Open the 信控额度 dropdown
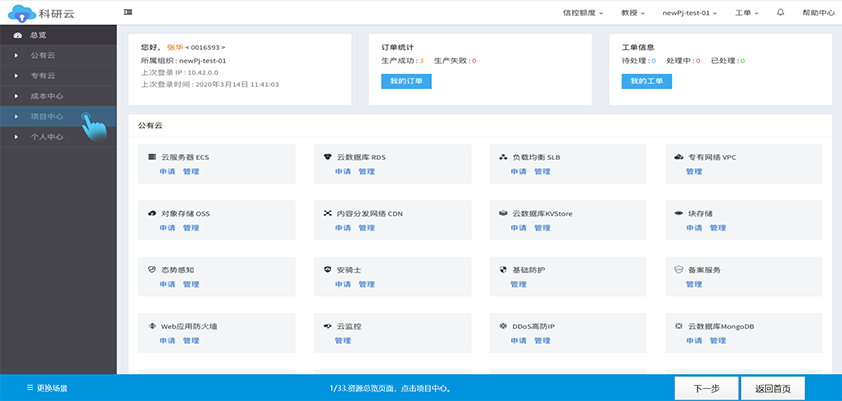The image size is (842, 401). 583,12
